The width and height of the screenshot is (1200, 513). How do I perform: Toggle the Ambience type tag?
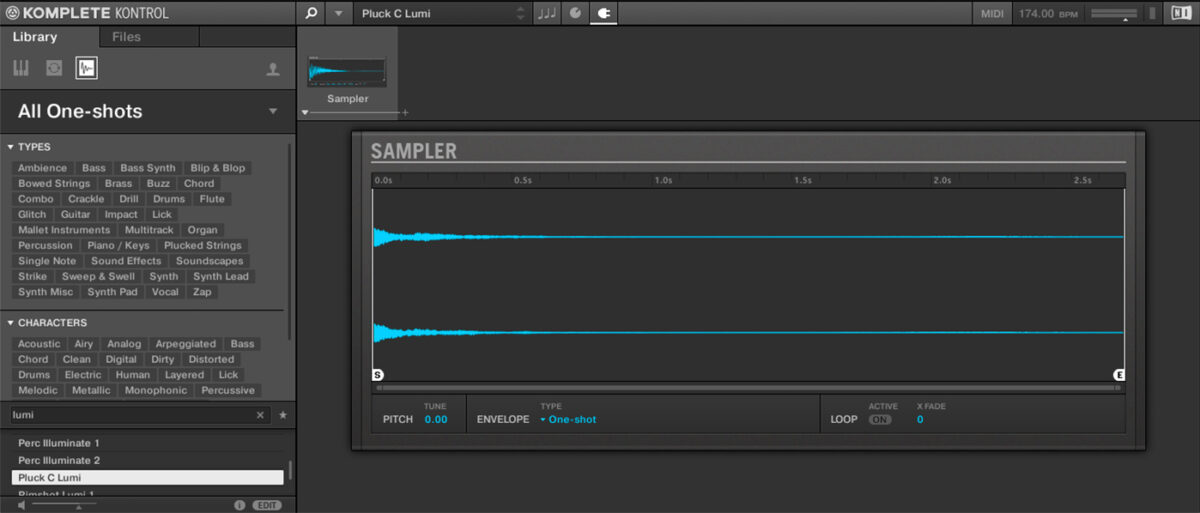tap(42, 168)
